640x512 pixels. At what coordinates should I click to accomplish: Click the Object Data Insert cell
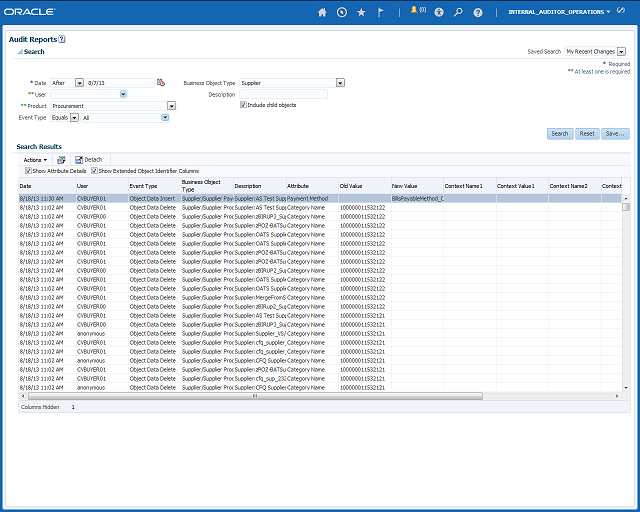[155, 198]
